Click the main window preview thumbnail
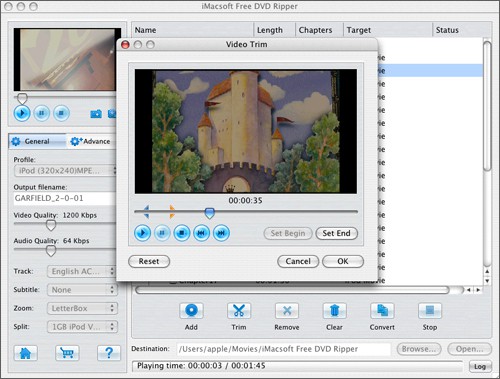 pyautogui.click(x=65, y=59)
